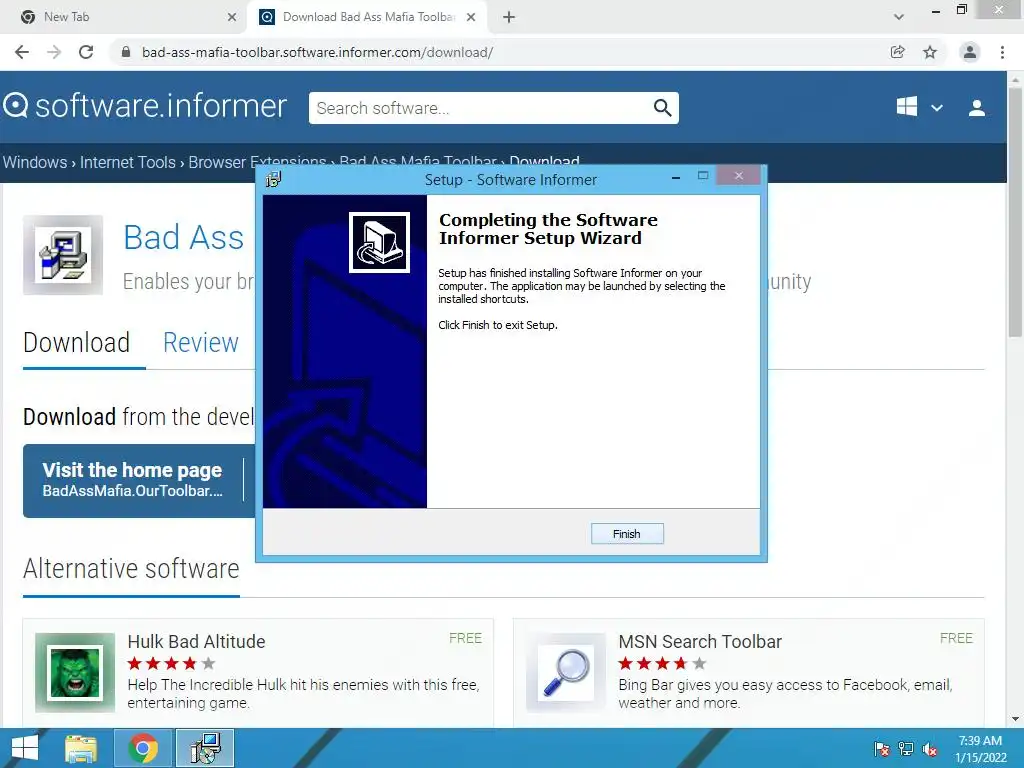Click the MSN Search Toolbar star rating

pyautogui.click(x=662, y=664)
